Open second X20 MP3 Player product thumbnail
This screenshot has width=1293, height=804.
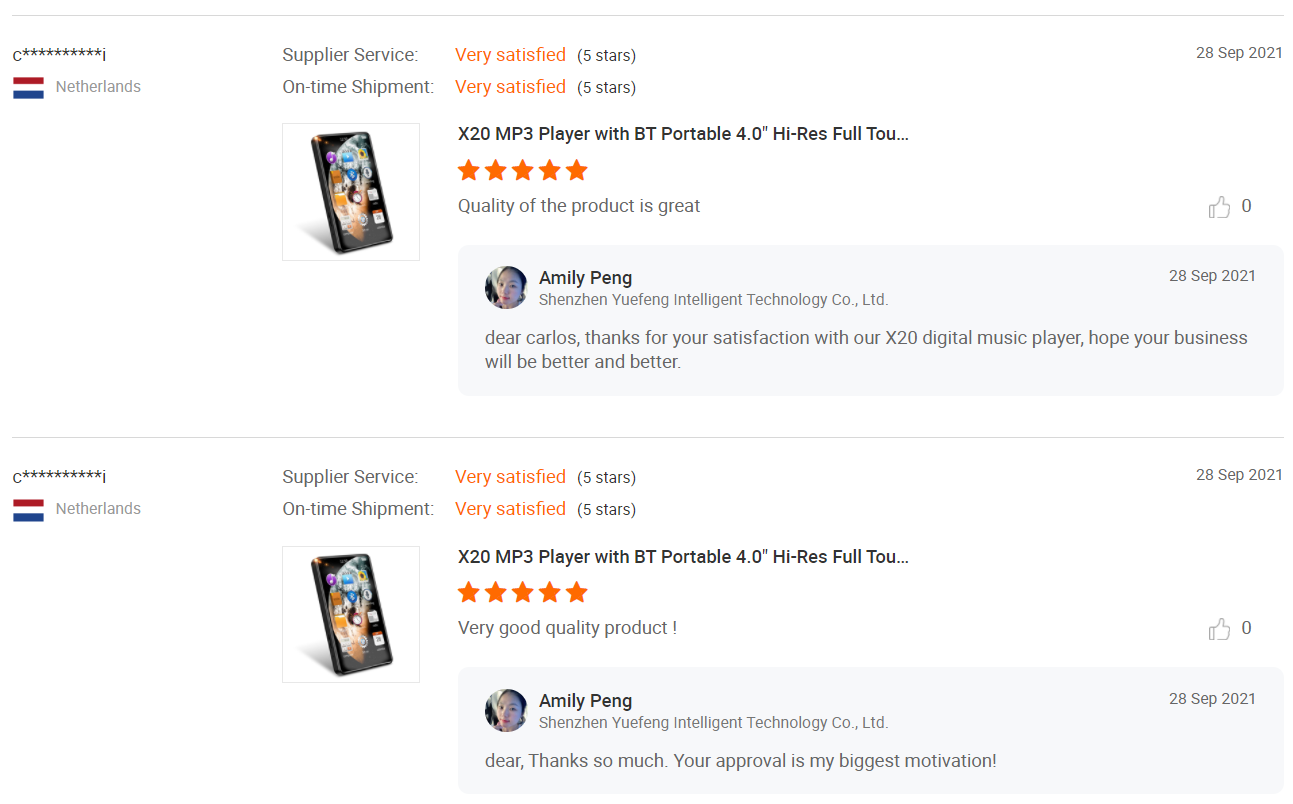(351, 614)
